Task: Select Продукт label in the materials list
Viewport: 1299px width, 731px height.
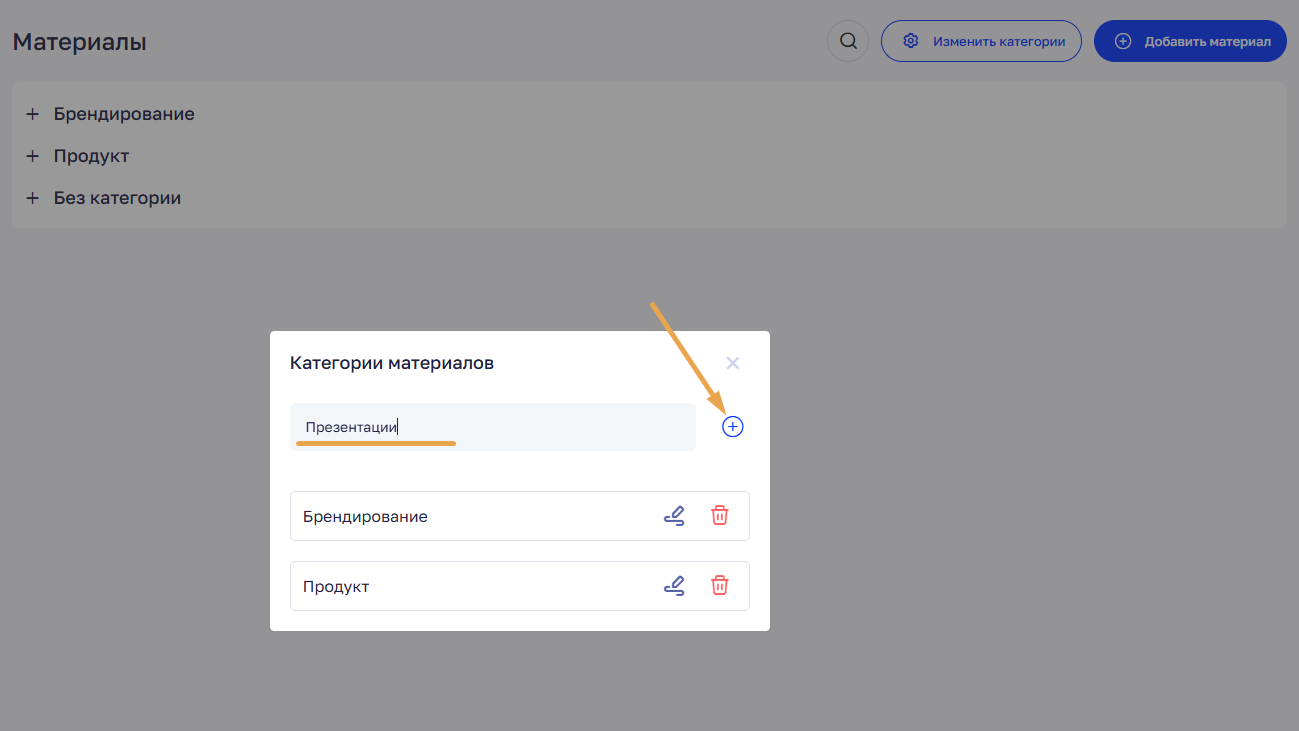Action: pyautogui.click(x=92, y=156)
